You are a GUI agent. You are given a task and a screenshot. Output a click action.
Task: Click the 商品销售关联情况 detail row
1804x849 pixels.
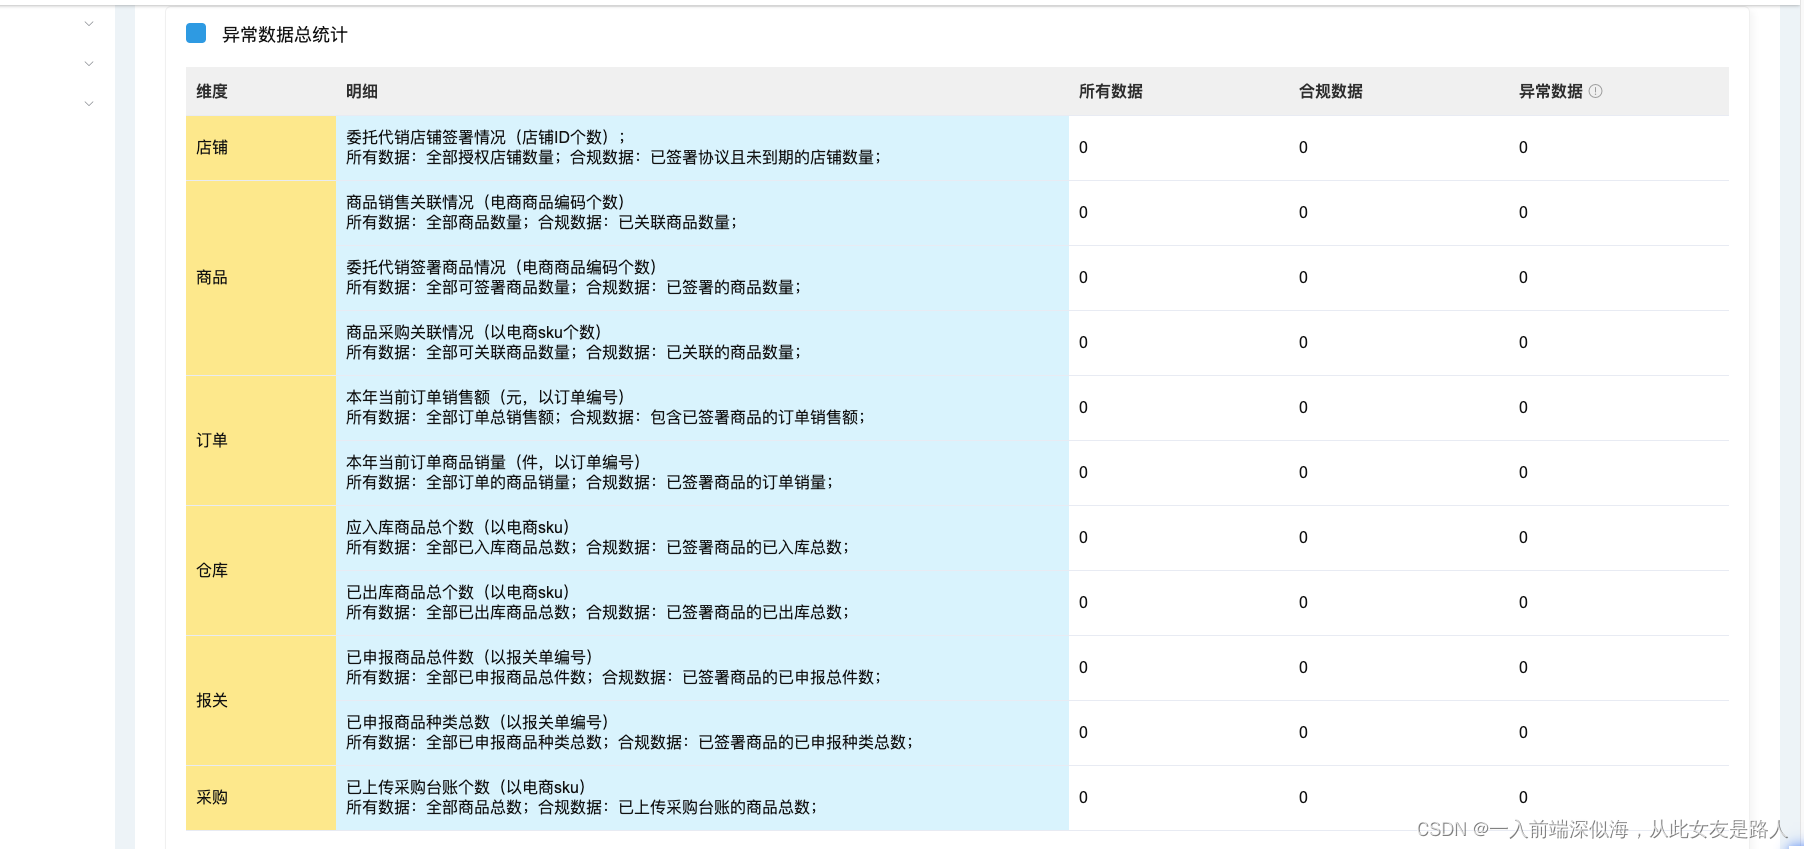coord(702,213)
